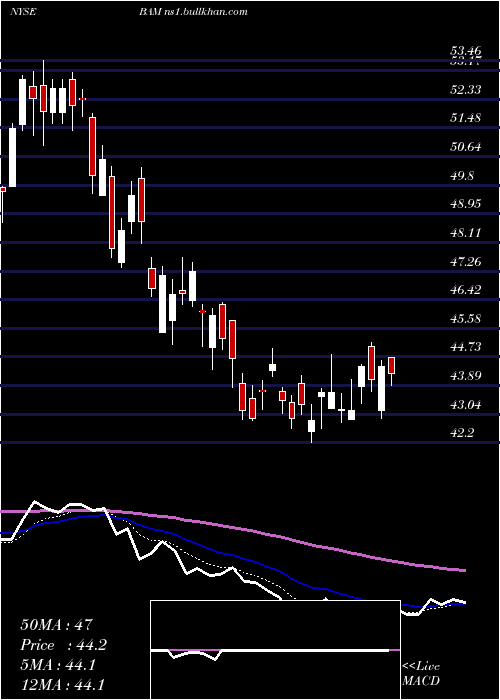Select the 52.33 price axis label
The image size is (500, 700).
tap(466, 90)
